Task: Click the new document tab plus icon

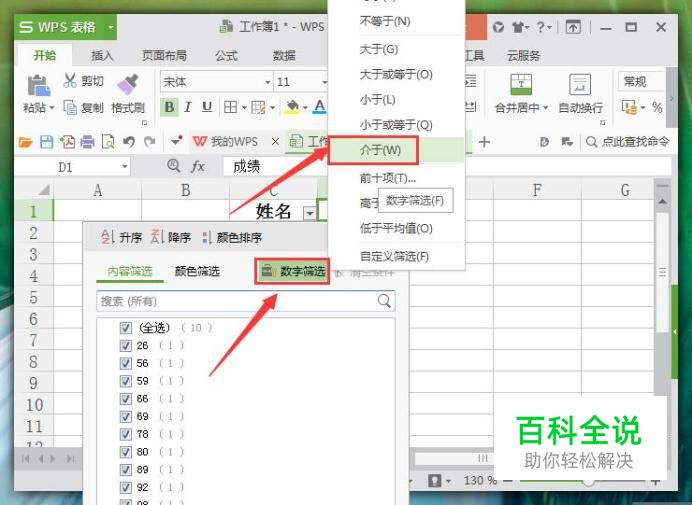Action: [x=484, y=142]
